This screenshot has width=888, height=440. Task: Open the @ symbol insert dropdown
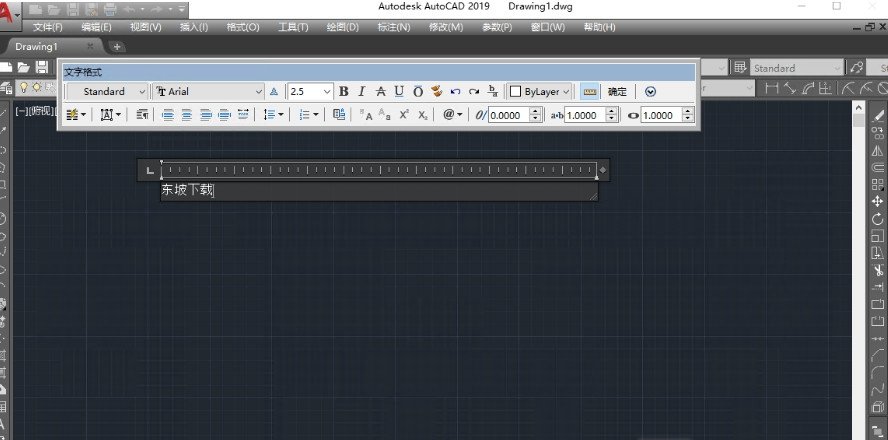[x=452, y=115]
